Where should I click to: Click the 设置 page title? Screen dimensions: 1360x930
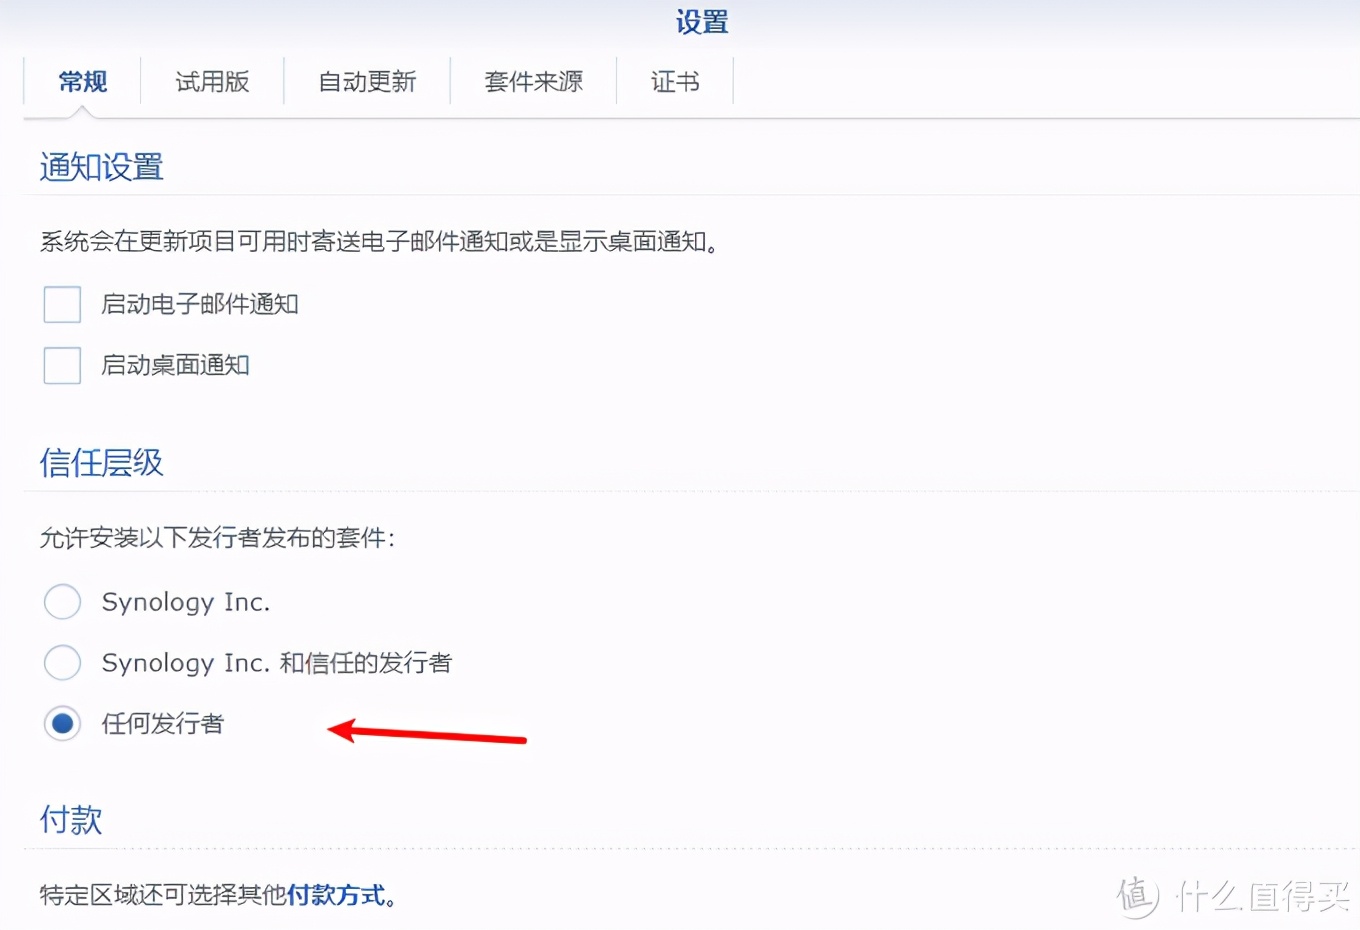[701, 22]
